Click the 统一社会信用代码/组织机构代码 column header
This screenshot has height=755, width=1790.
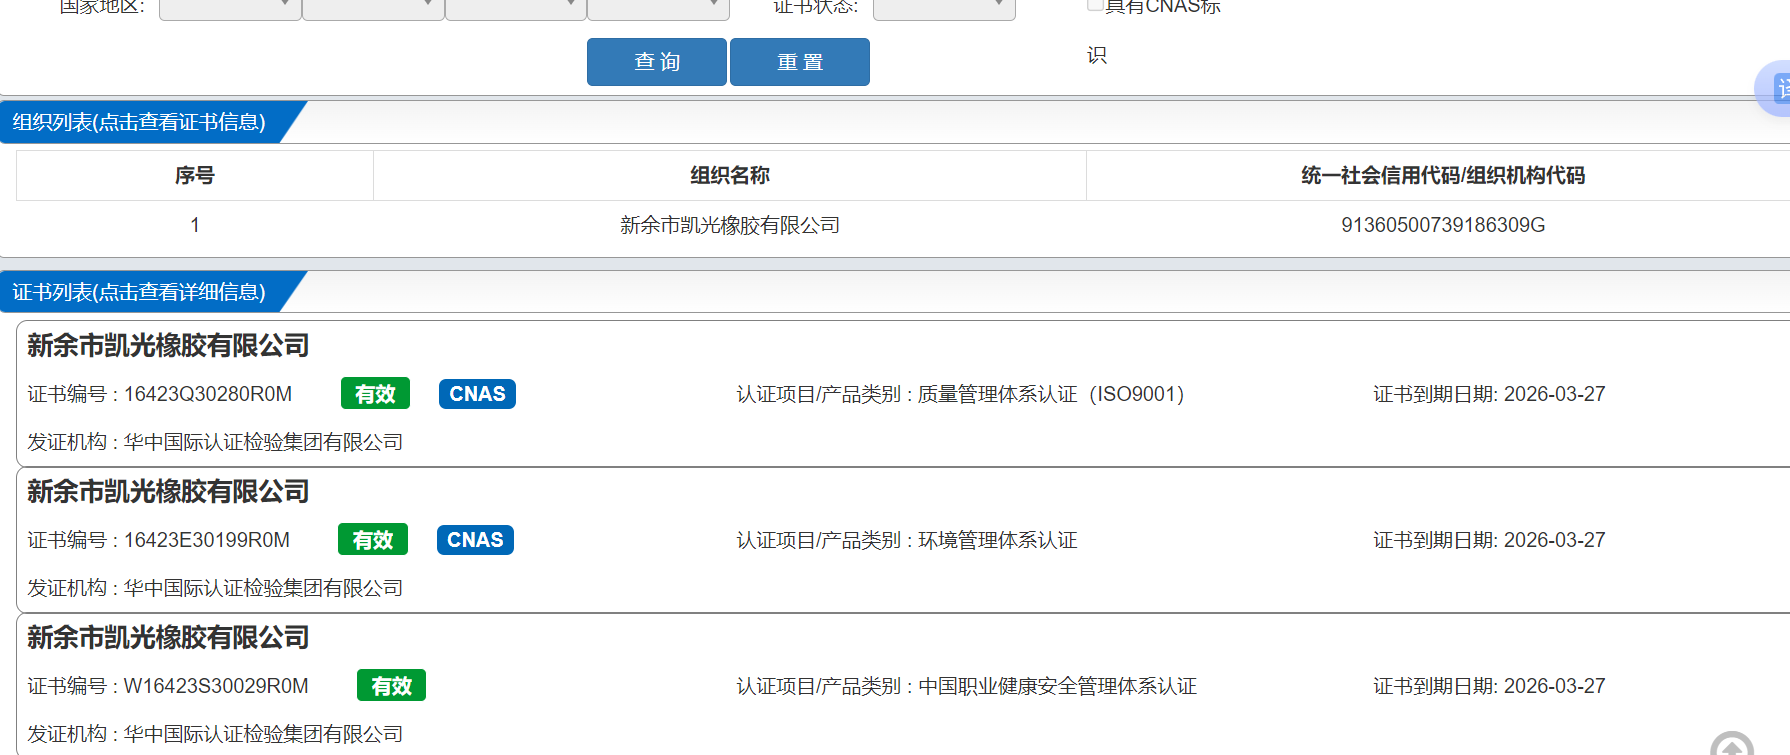pyautogui.click(x=1443, y=176)
